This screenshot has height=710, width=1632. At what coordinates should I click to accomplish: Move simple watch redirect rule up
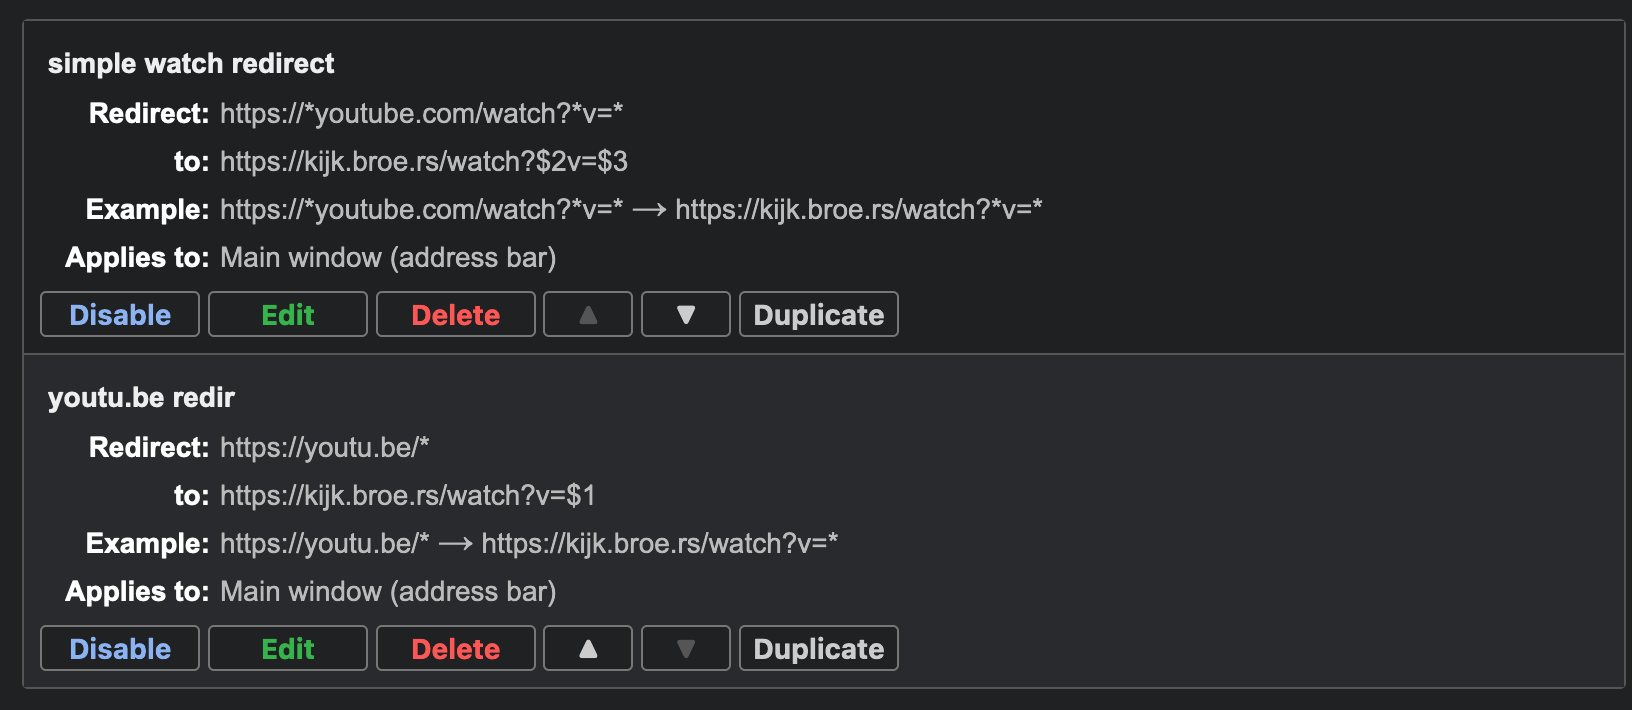(588, 315)
